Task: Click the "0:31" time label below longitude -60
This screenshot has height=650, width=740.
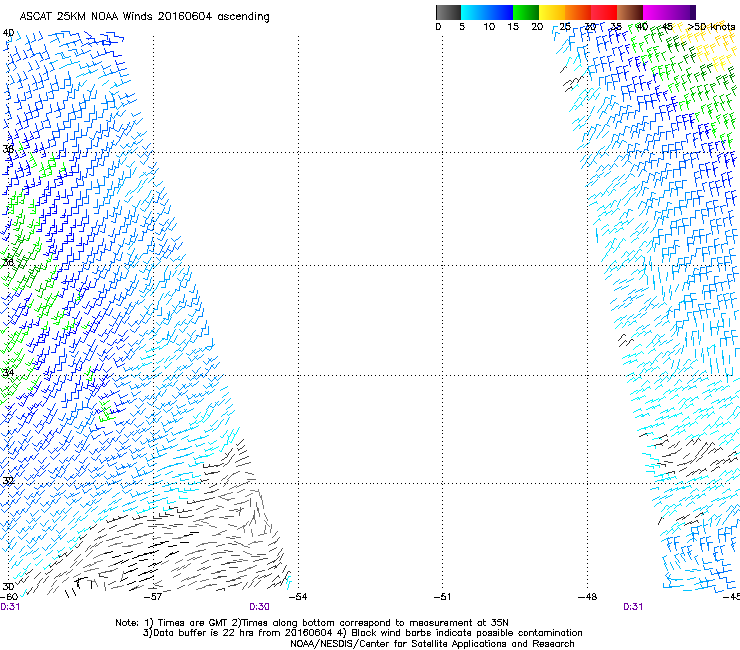Action: tap(10, 607)
